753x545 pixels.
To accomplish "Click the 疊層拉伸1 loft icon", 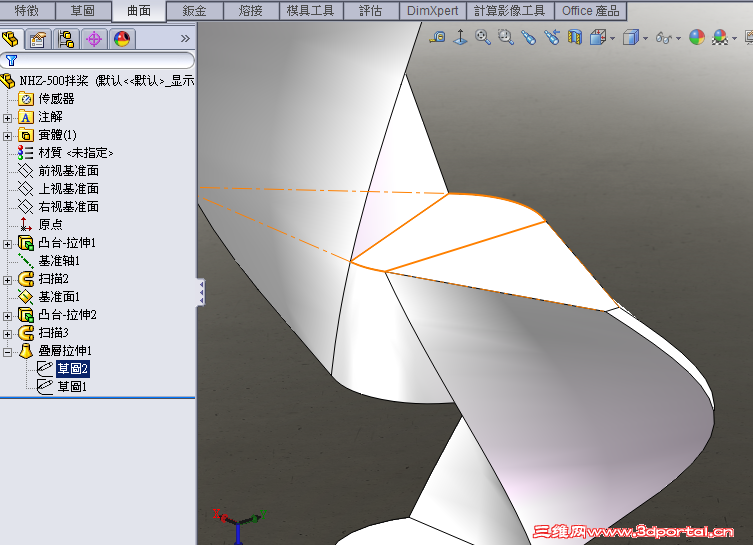I will 25,351.
